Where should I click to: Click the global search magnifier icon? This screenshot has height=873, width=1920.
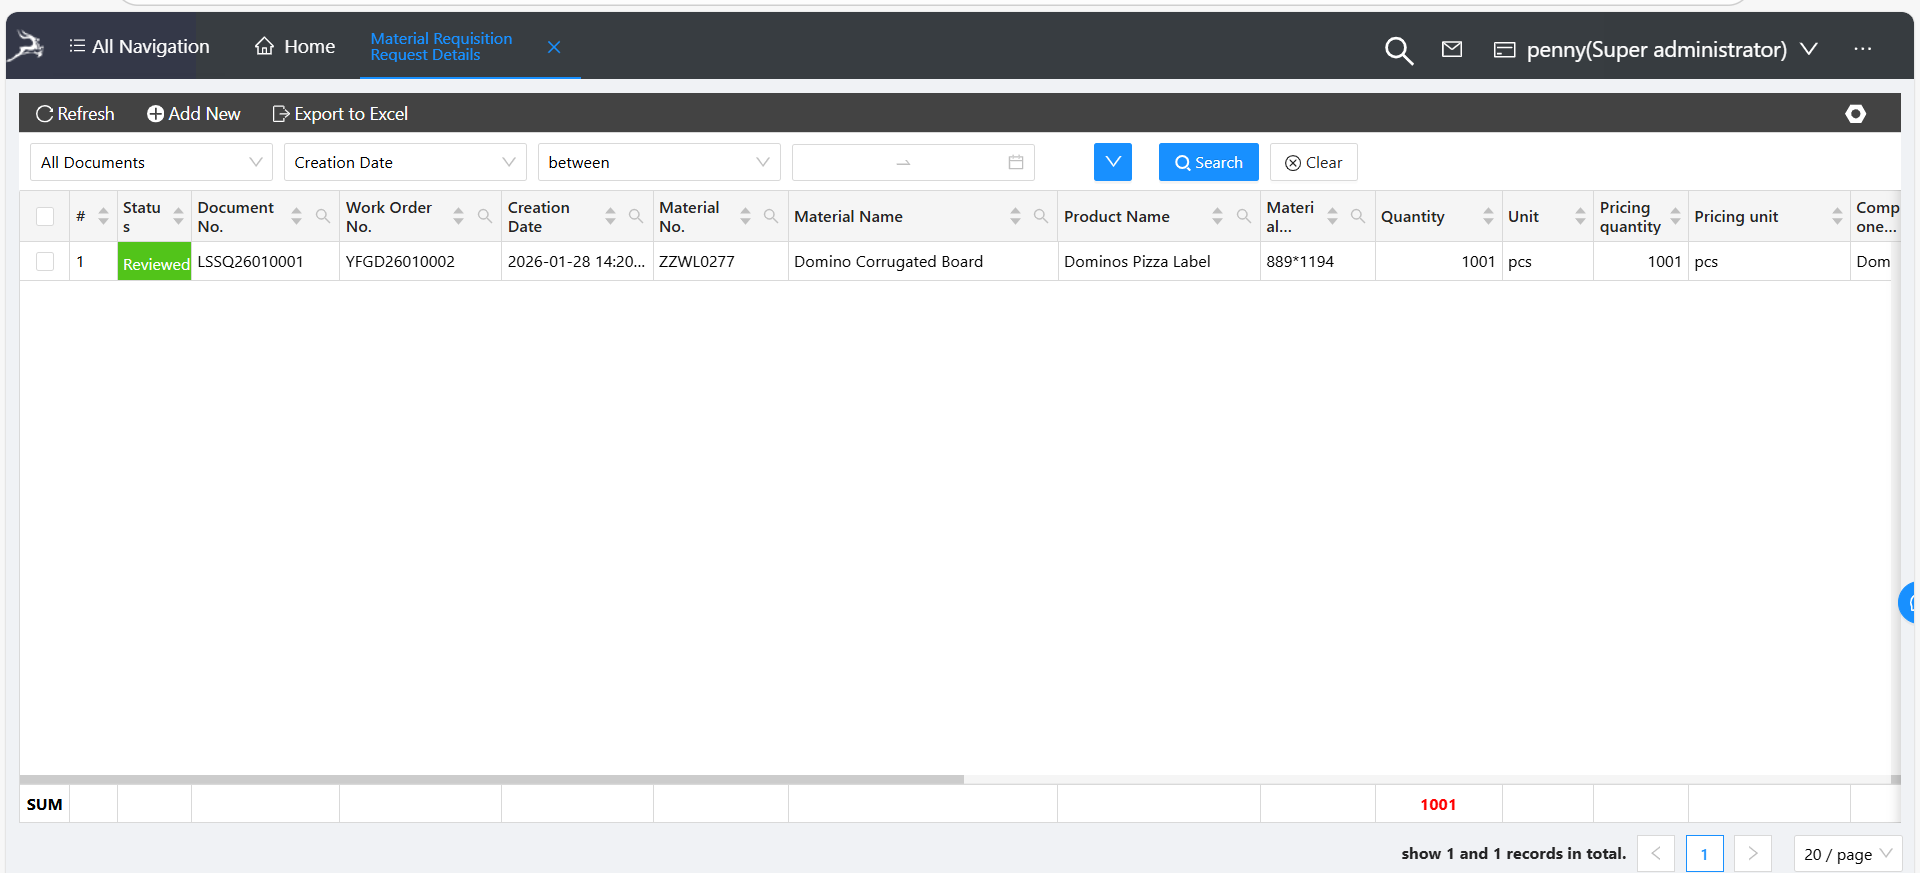click(1398, 50)
